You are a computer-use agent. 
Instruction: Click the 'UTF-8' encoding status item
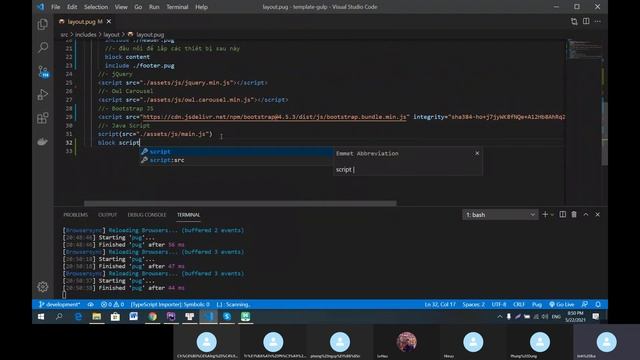click(x=499, y=304)
